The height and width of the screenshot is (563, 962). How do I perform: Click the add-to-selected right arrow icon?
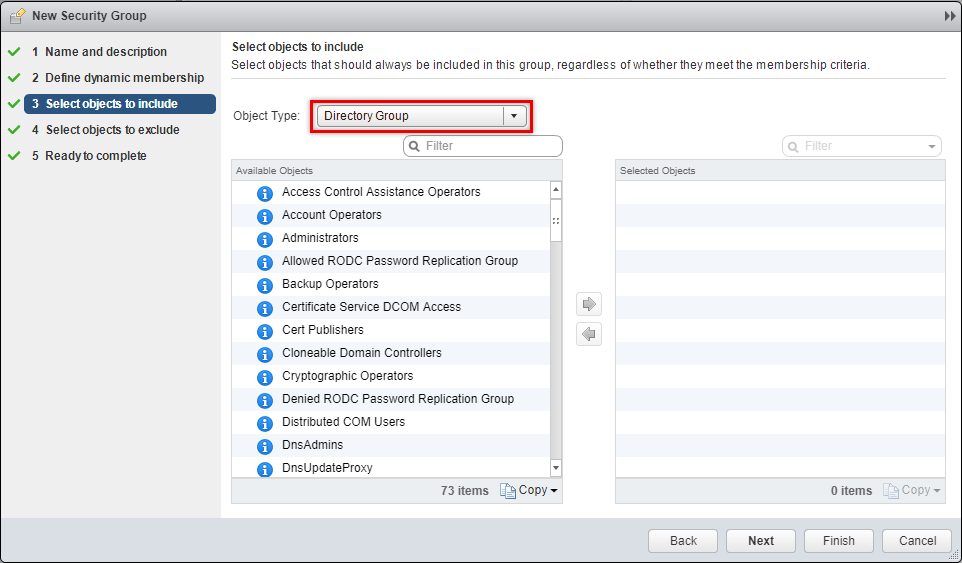[589, 303]
